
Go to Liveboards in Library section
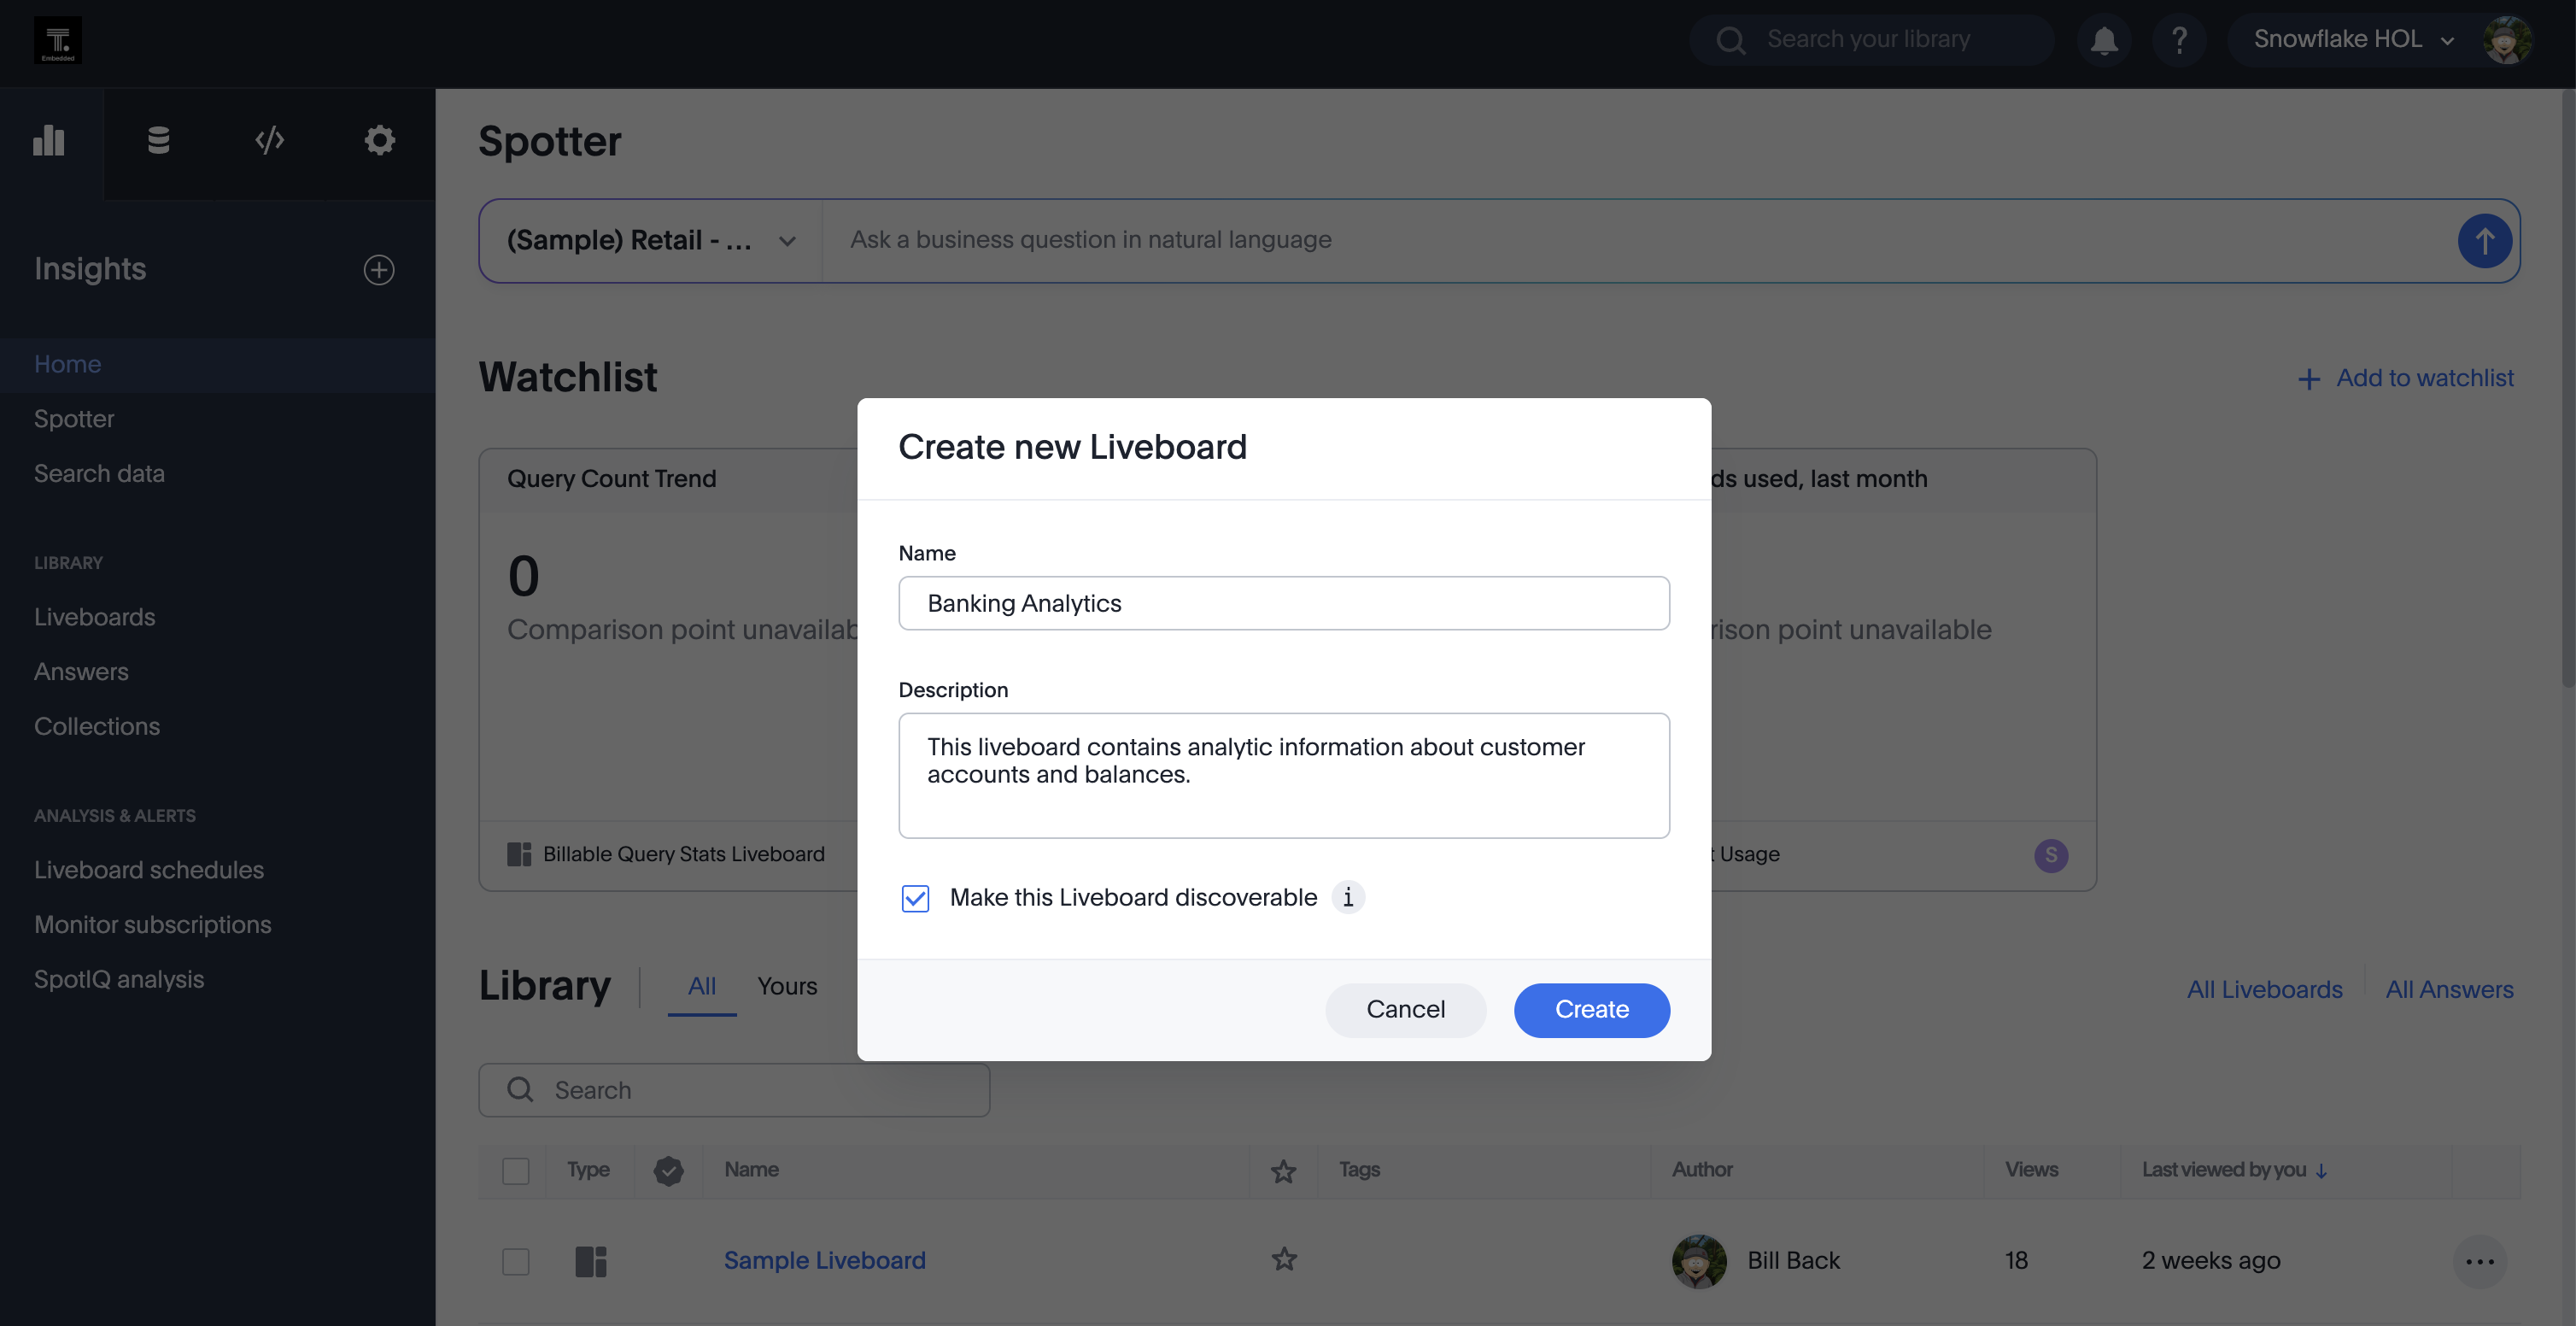pyautogui.click(x=95, y=617)
